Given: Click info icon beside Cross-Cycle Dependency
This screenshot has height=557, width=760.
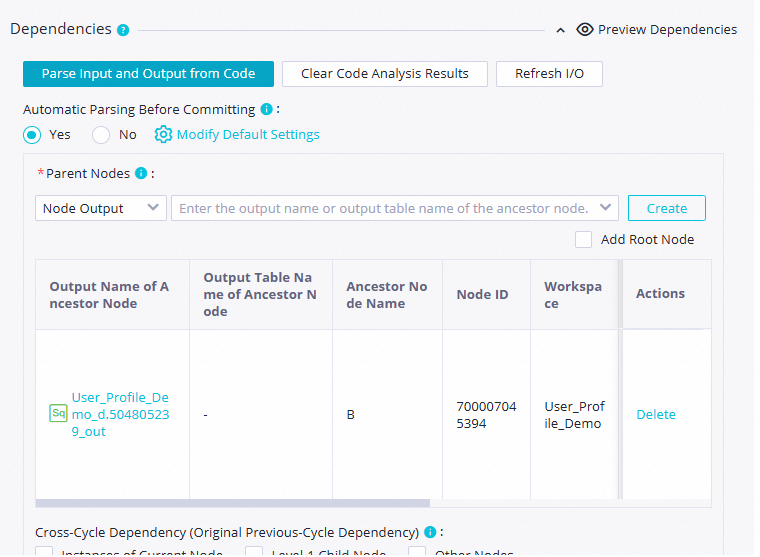Looking at the screenshot, I should [x=430, y=532].
